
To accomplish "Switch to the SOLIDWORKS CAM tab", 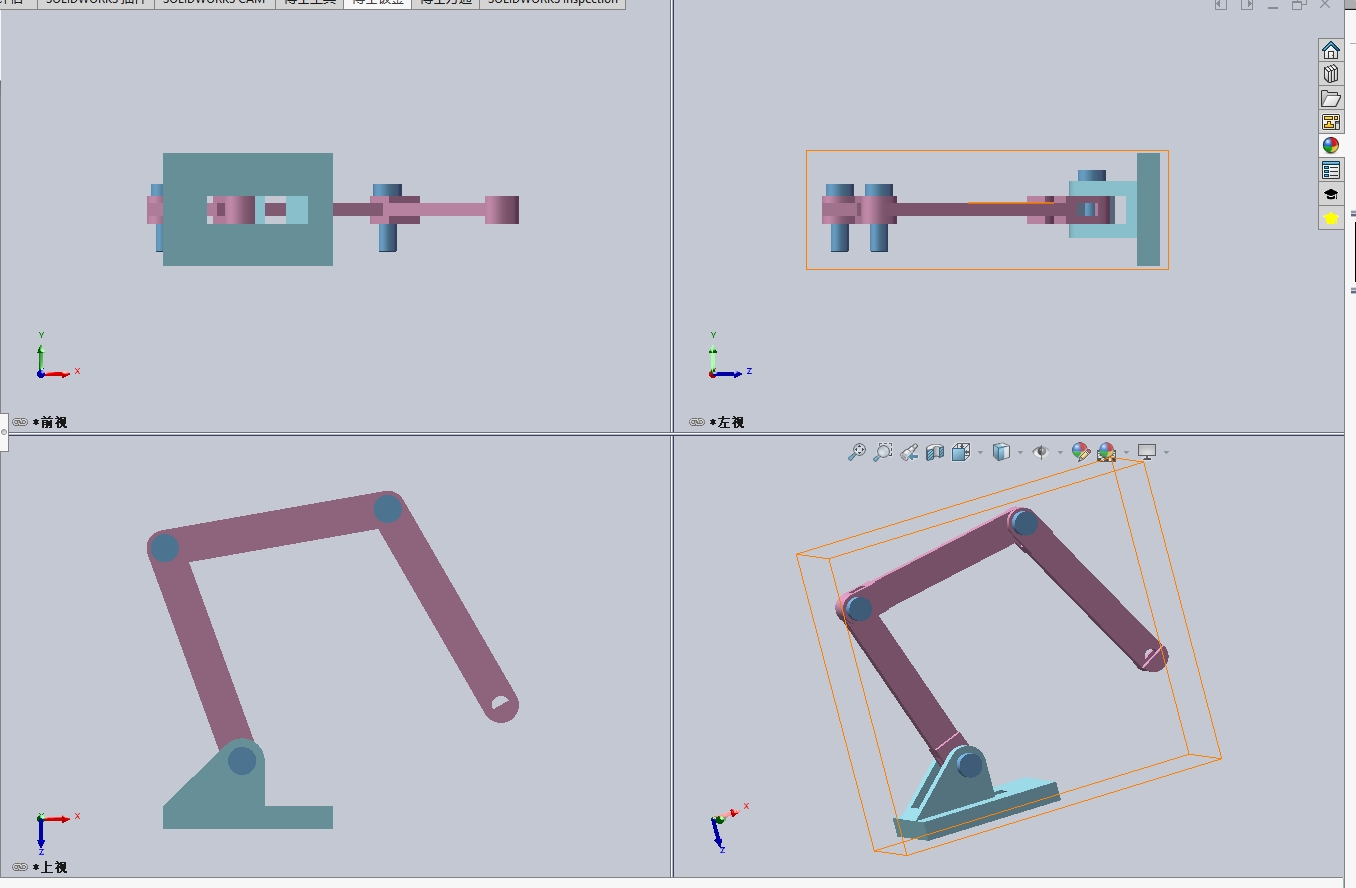I will (x=214, y=3).
